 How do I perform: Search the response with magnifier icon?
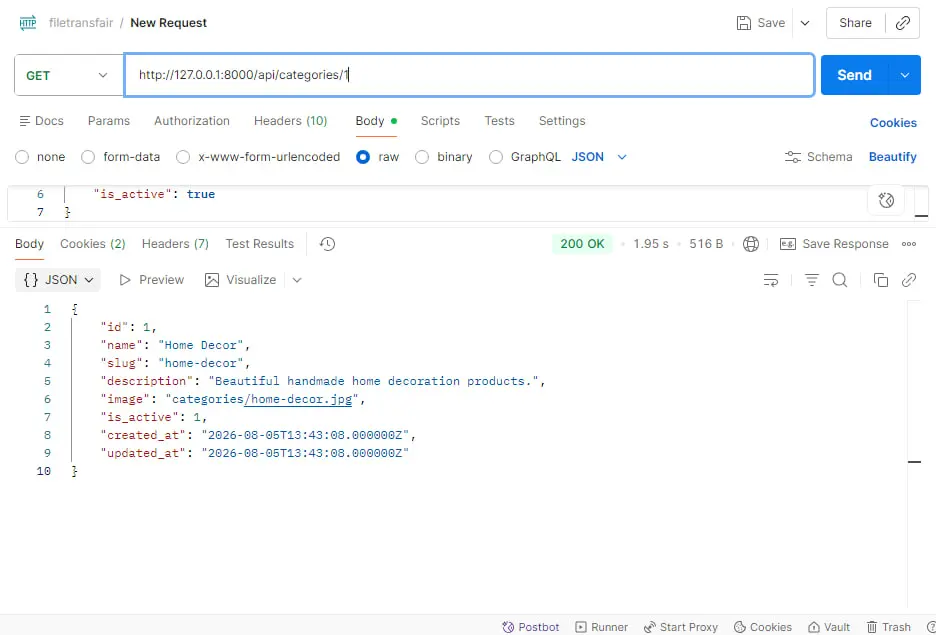pyautogui.click(x=840, y=280)
